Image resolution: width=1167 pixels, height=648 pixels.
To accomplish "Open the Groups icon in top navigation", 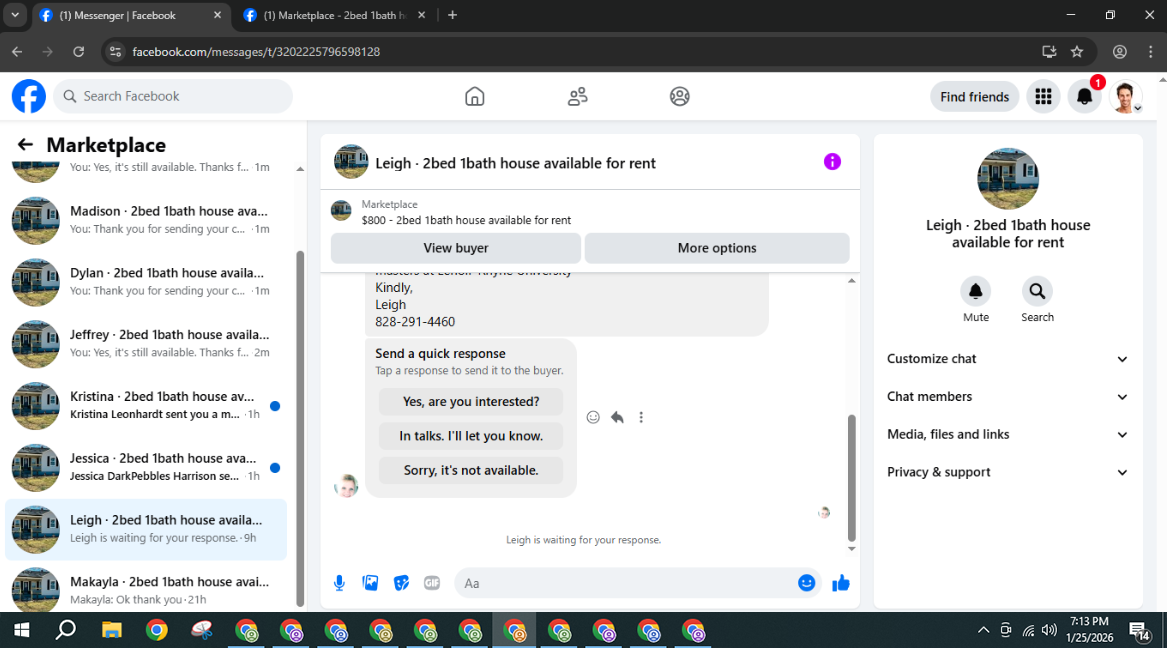I will point(680,97).
